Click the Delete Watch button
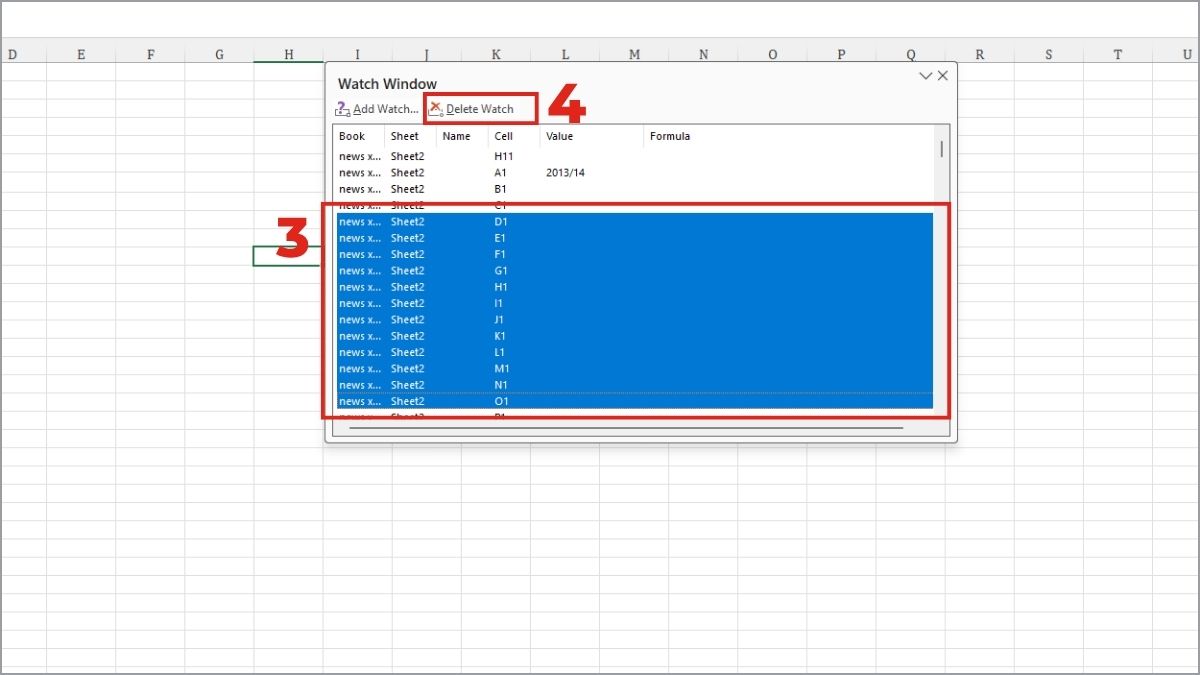 tap(471, 109)
